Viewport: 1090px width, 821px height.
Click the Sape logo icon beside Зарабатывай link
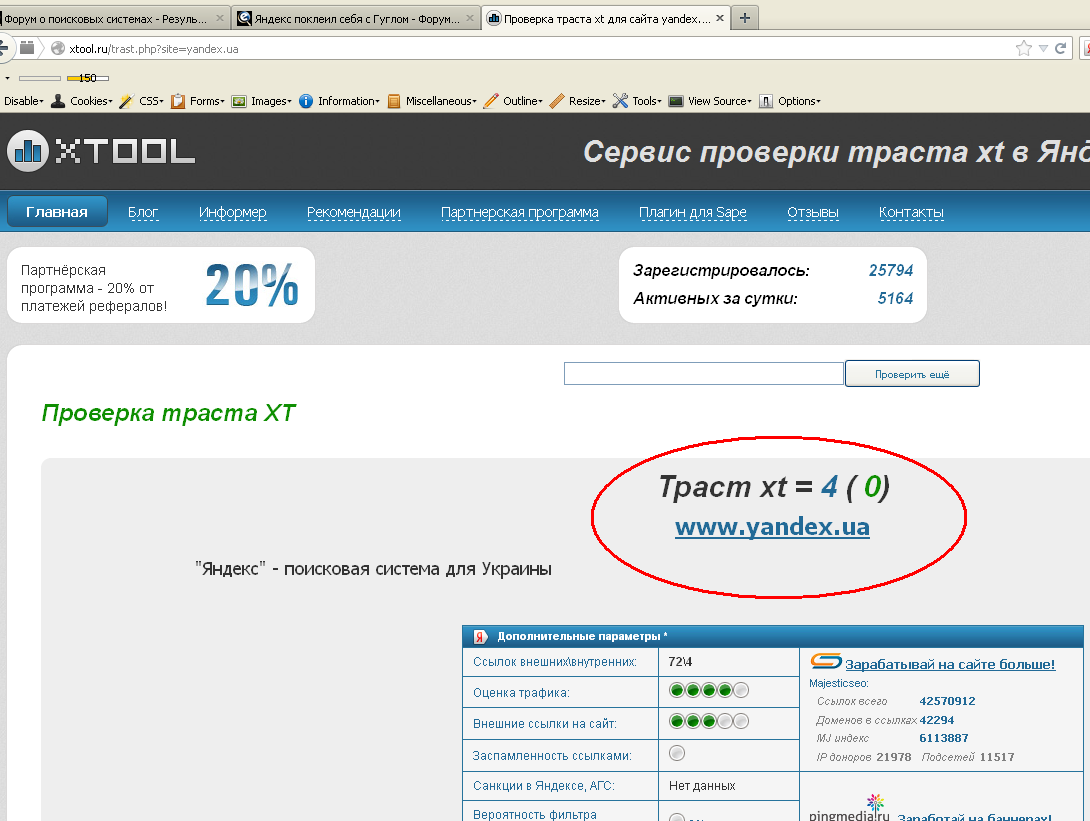pyautogui.click(x=827, y=661)
